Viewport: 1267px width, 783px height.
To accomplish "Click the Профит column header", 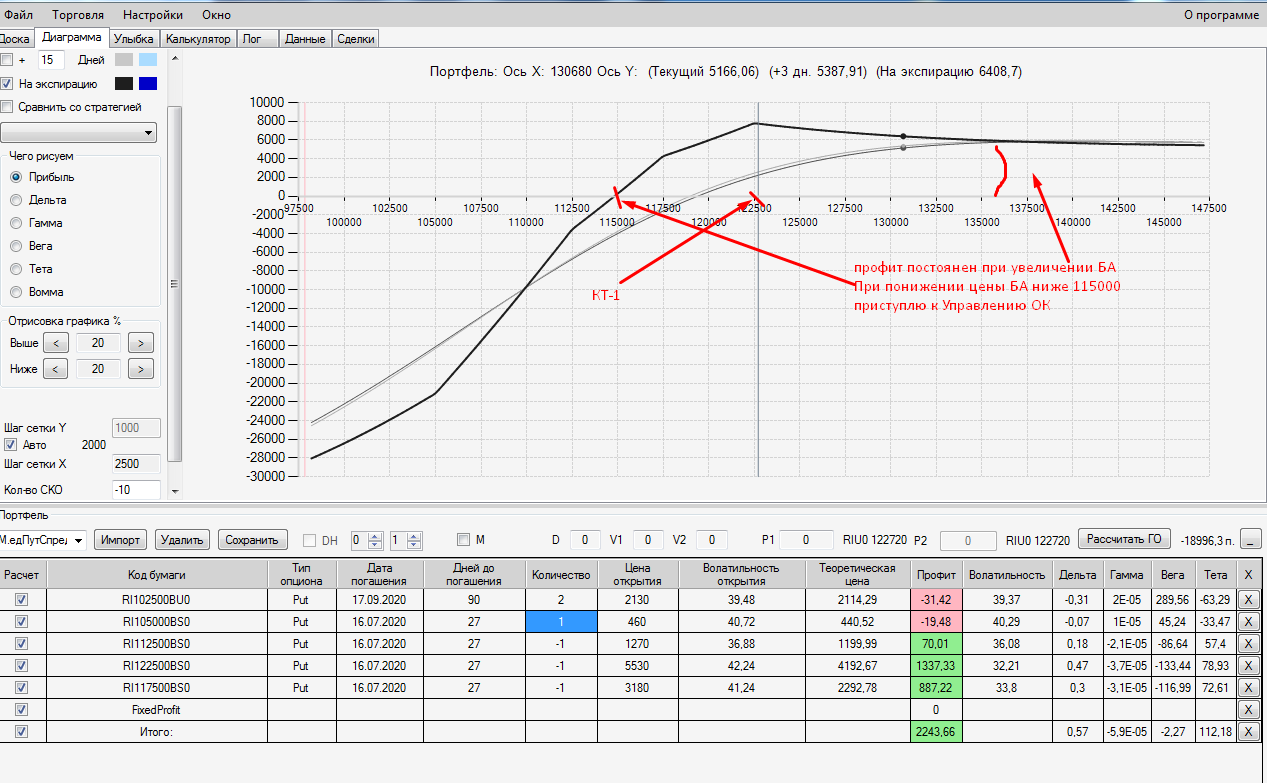I will point(936,574).
